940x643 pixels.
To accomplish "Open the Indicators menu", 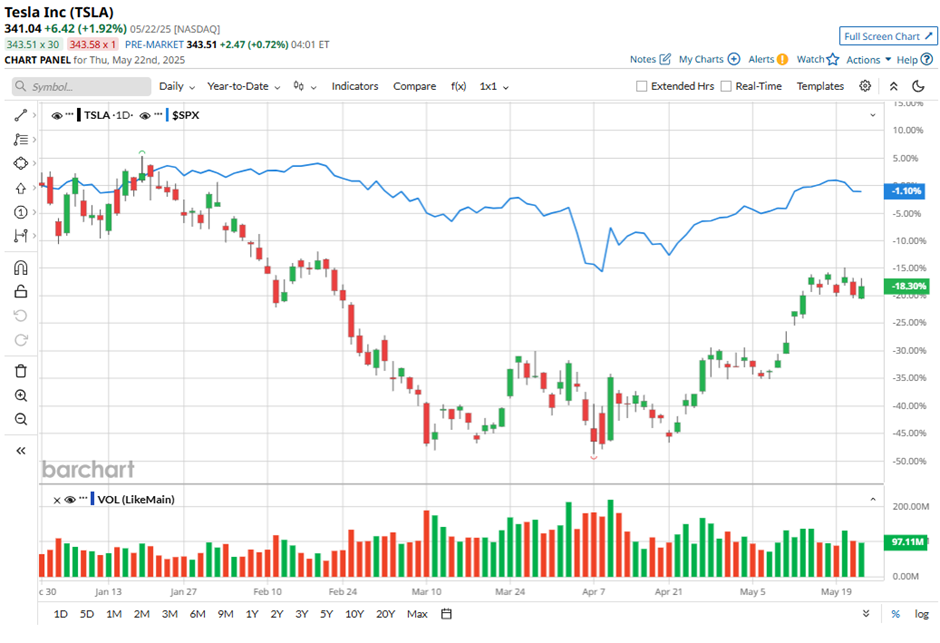I will (x=355, y=86).
